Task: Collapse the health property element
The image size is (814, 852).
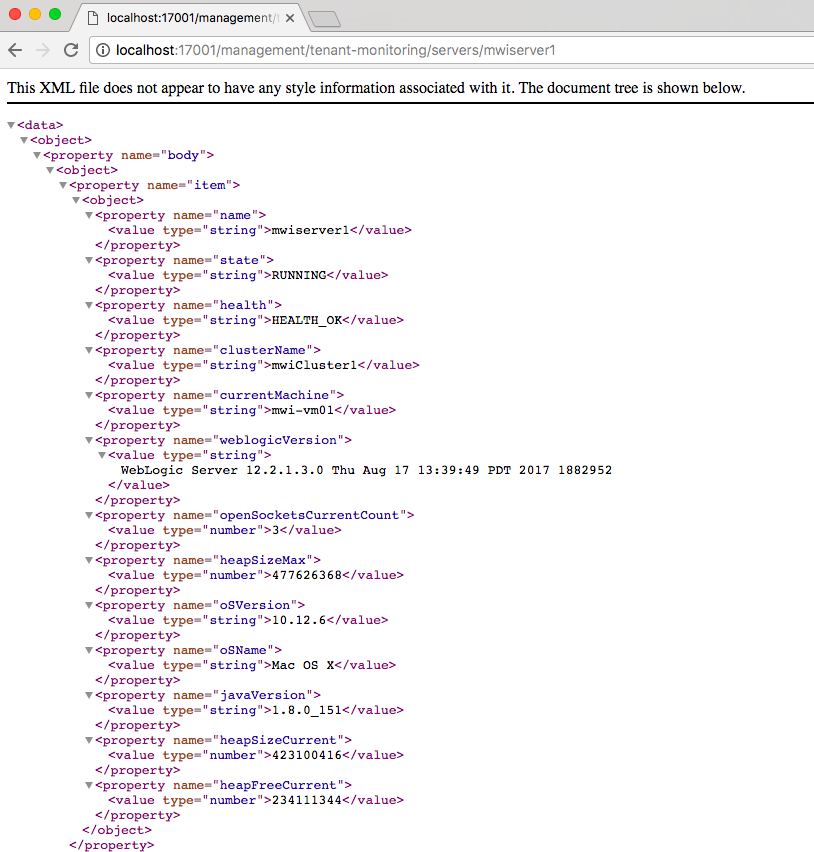Action: point(88,304)
